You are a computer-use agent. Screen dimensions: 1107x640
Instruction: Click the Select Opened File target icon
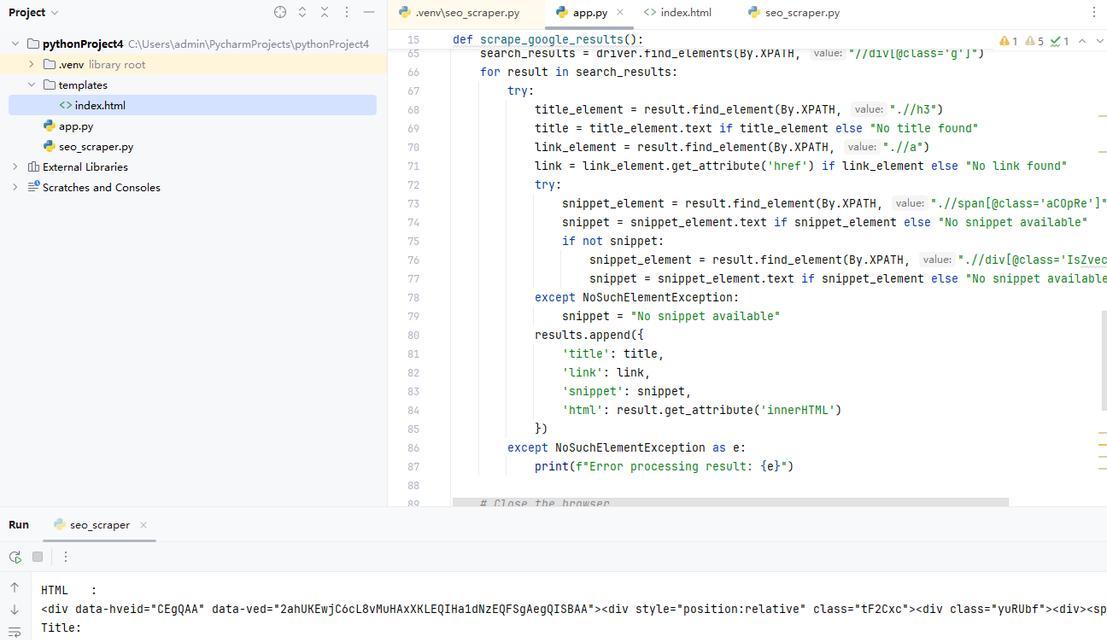(x=280, y=12)
